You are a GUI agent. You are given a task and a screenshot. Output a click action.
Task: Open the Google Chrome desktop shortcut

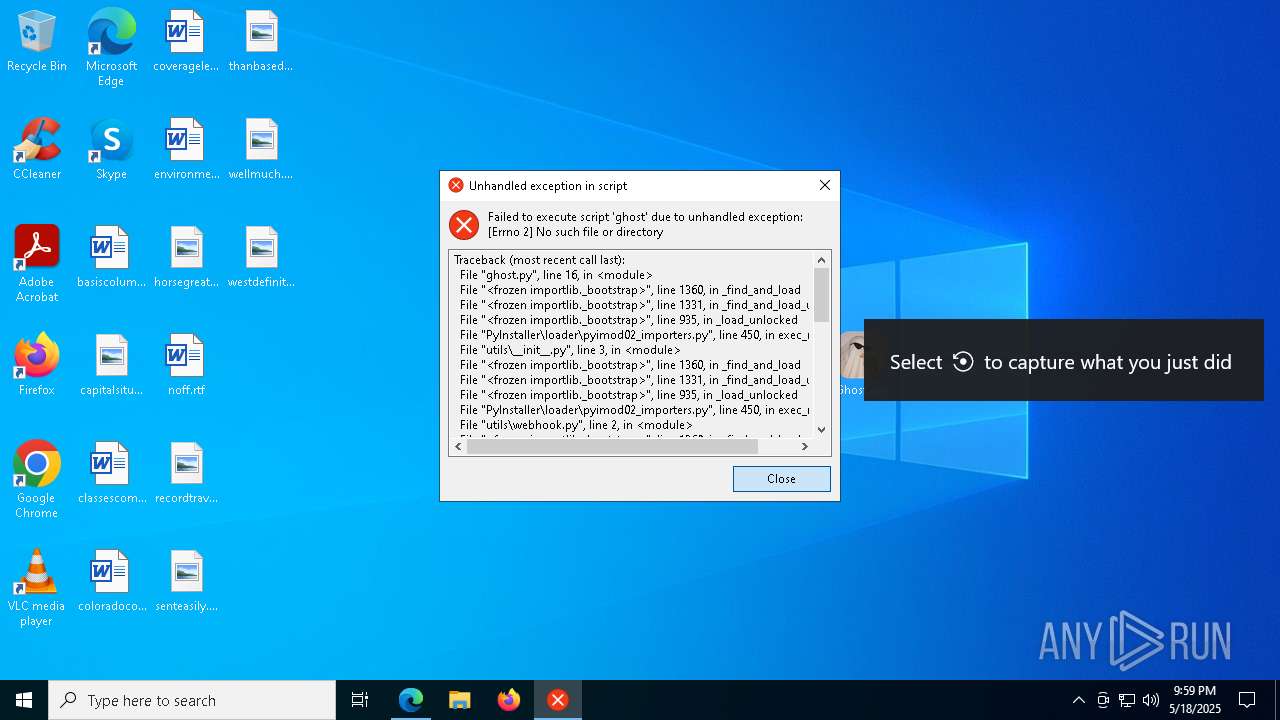[x=37, y=480]
